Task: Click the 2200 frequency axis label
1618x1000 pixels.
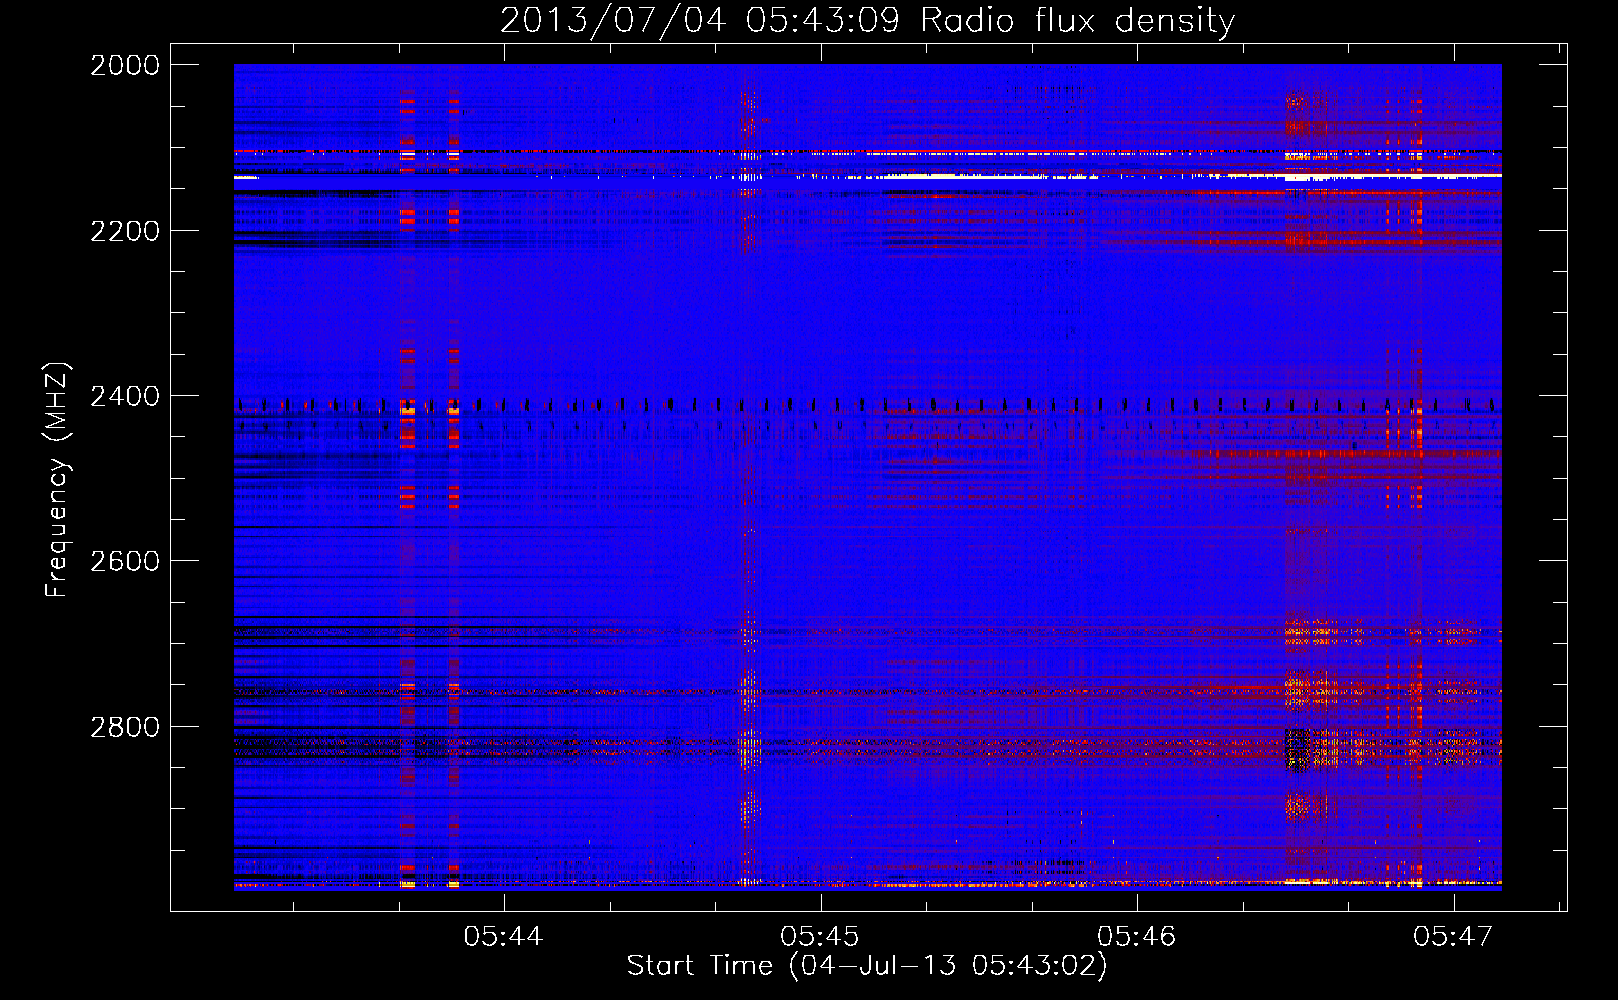Action: click(x=125, y=231)
